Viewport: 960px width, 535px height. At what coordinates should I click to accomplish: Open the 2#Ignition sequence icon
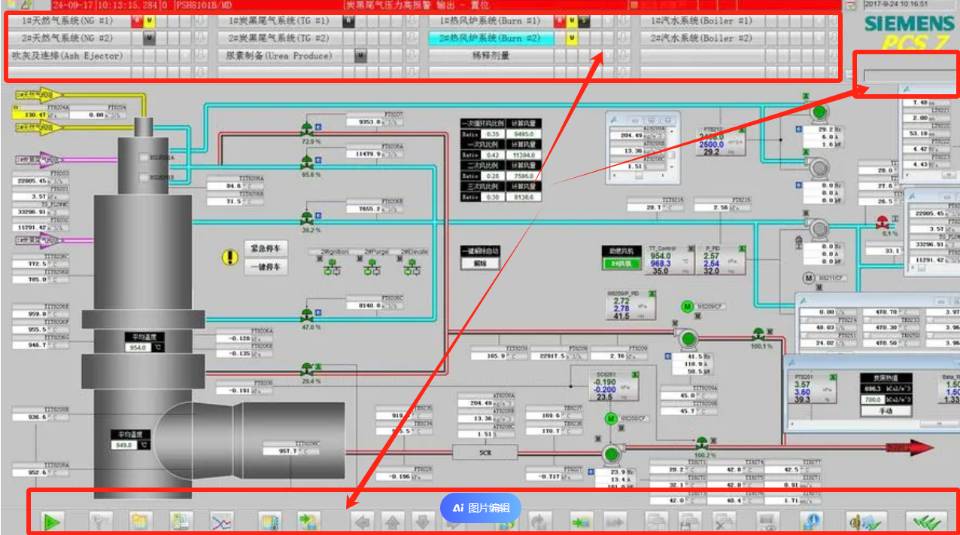332,267
